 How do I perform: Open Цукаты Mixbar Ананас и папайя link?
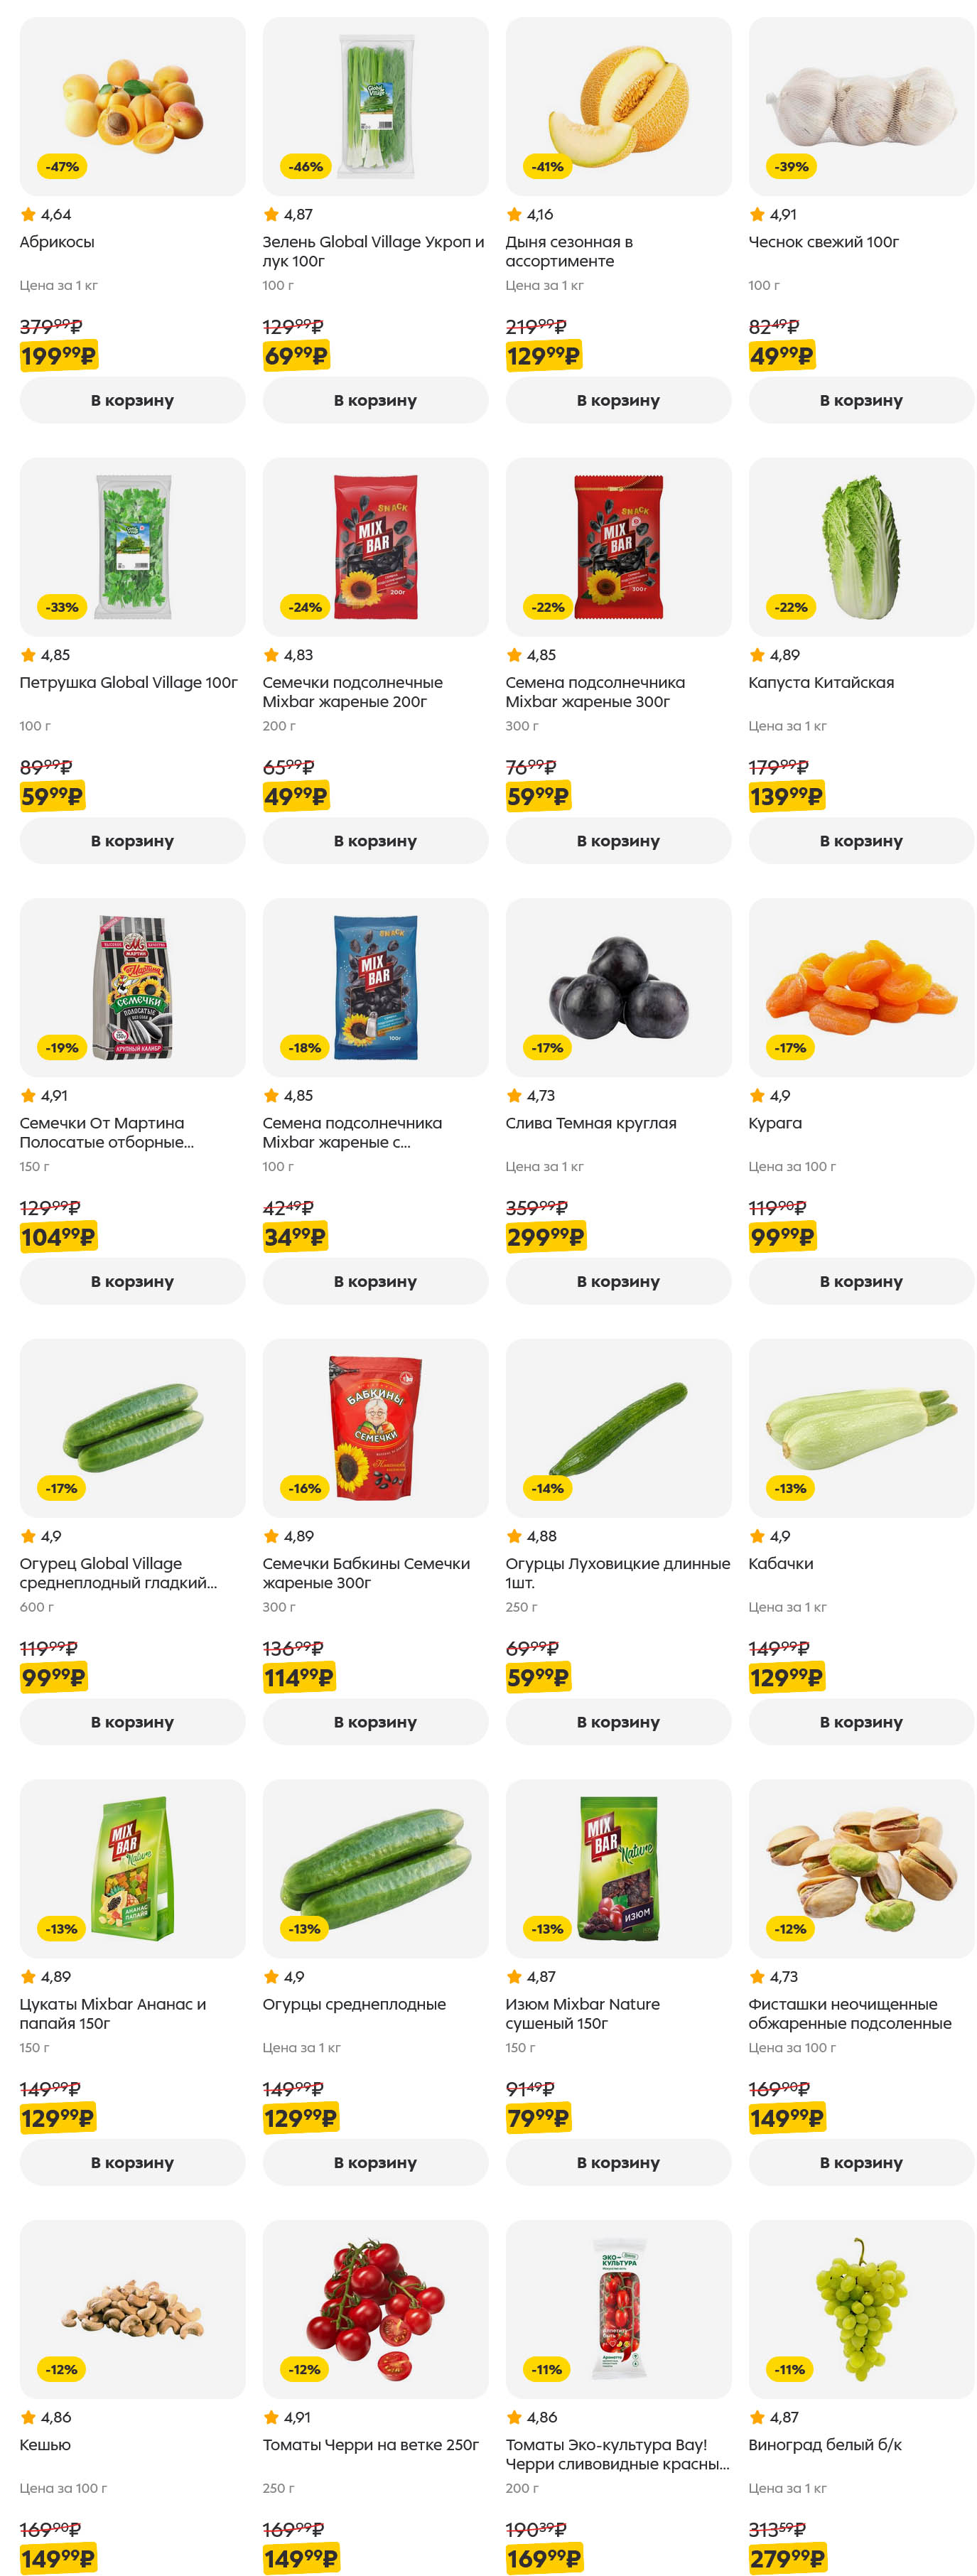[112, 2013]
